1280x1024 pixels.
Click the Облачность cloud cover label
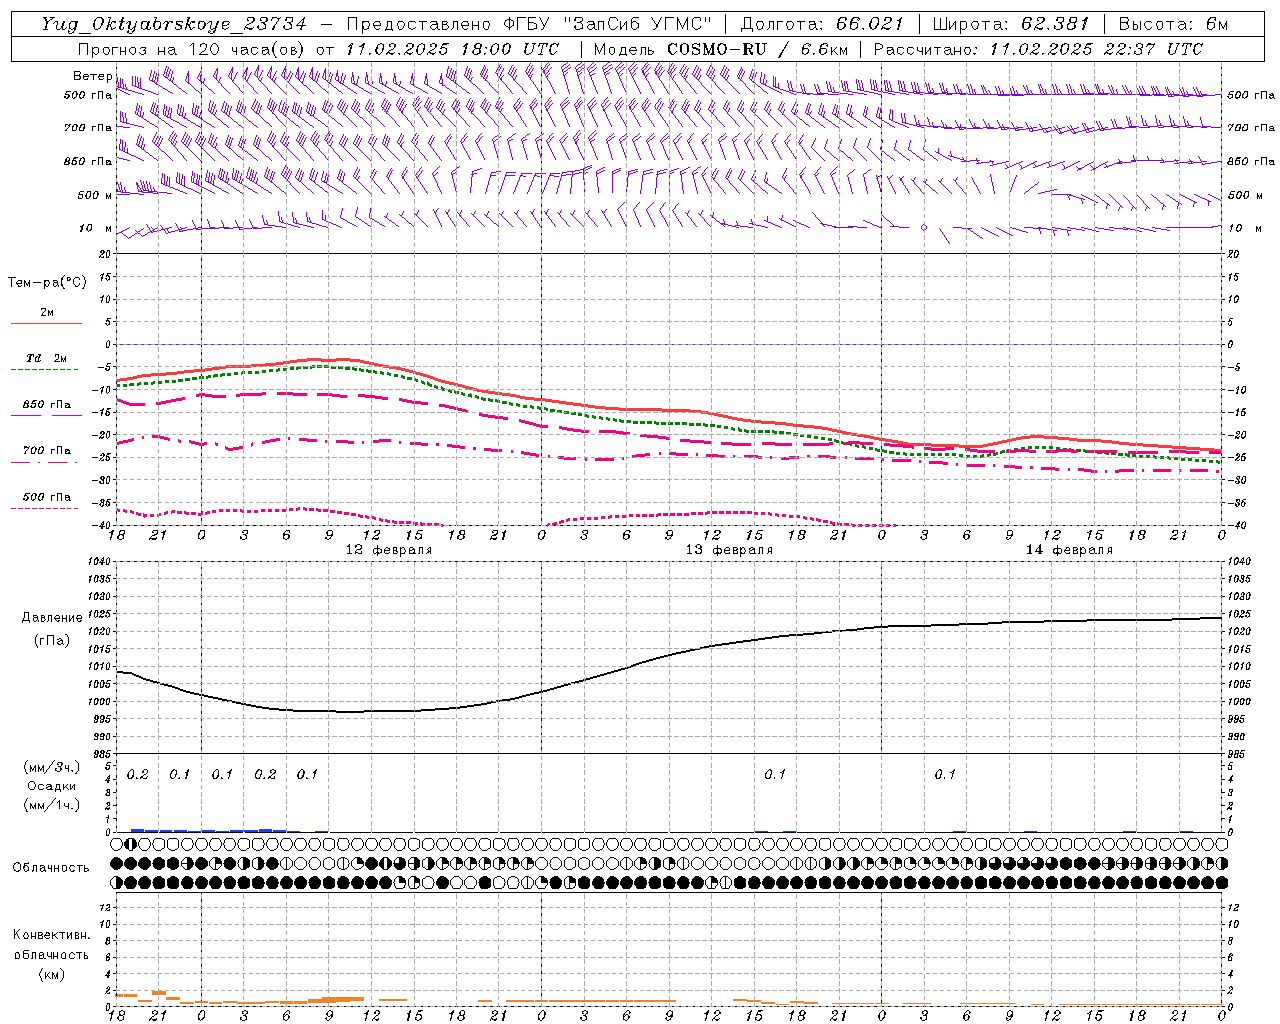click(51, 867)
